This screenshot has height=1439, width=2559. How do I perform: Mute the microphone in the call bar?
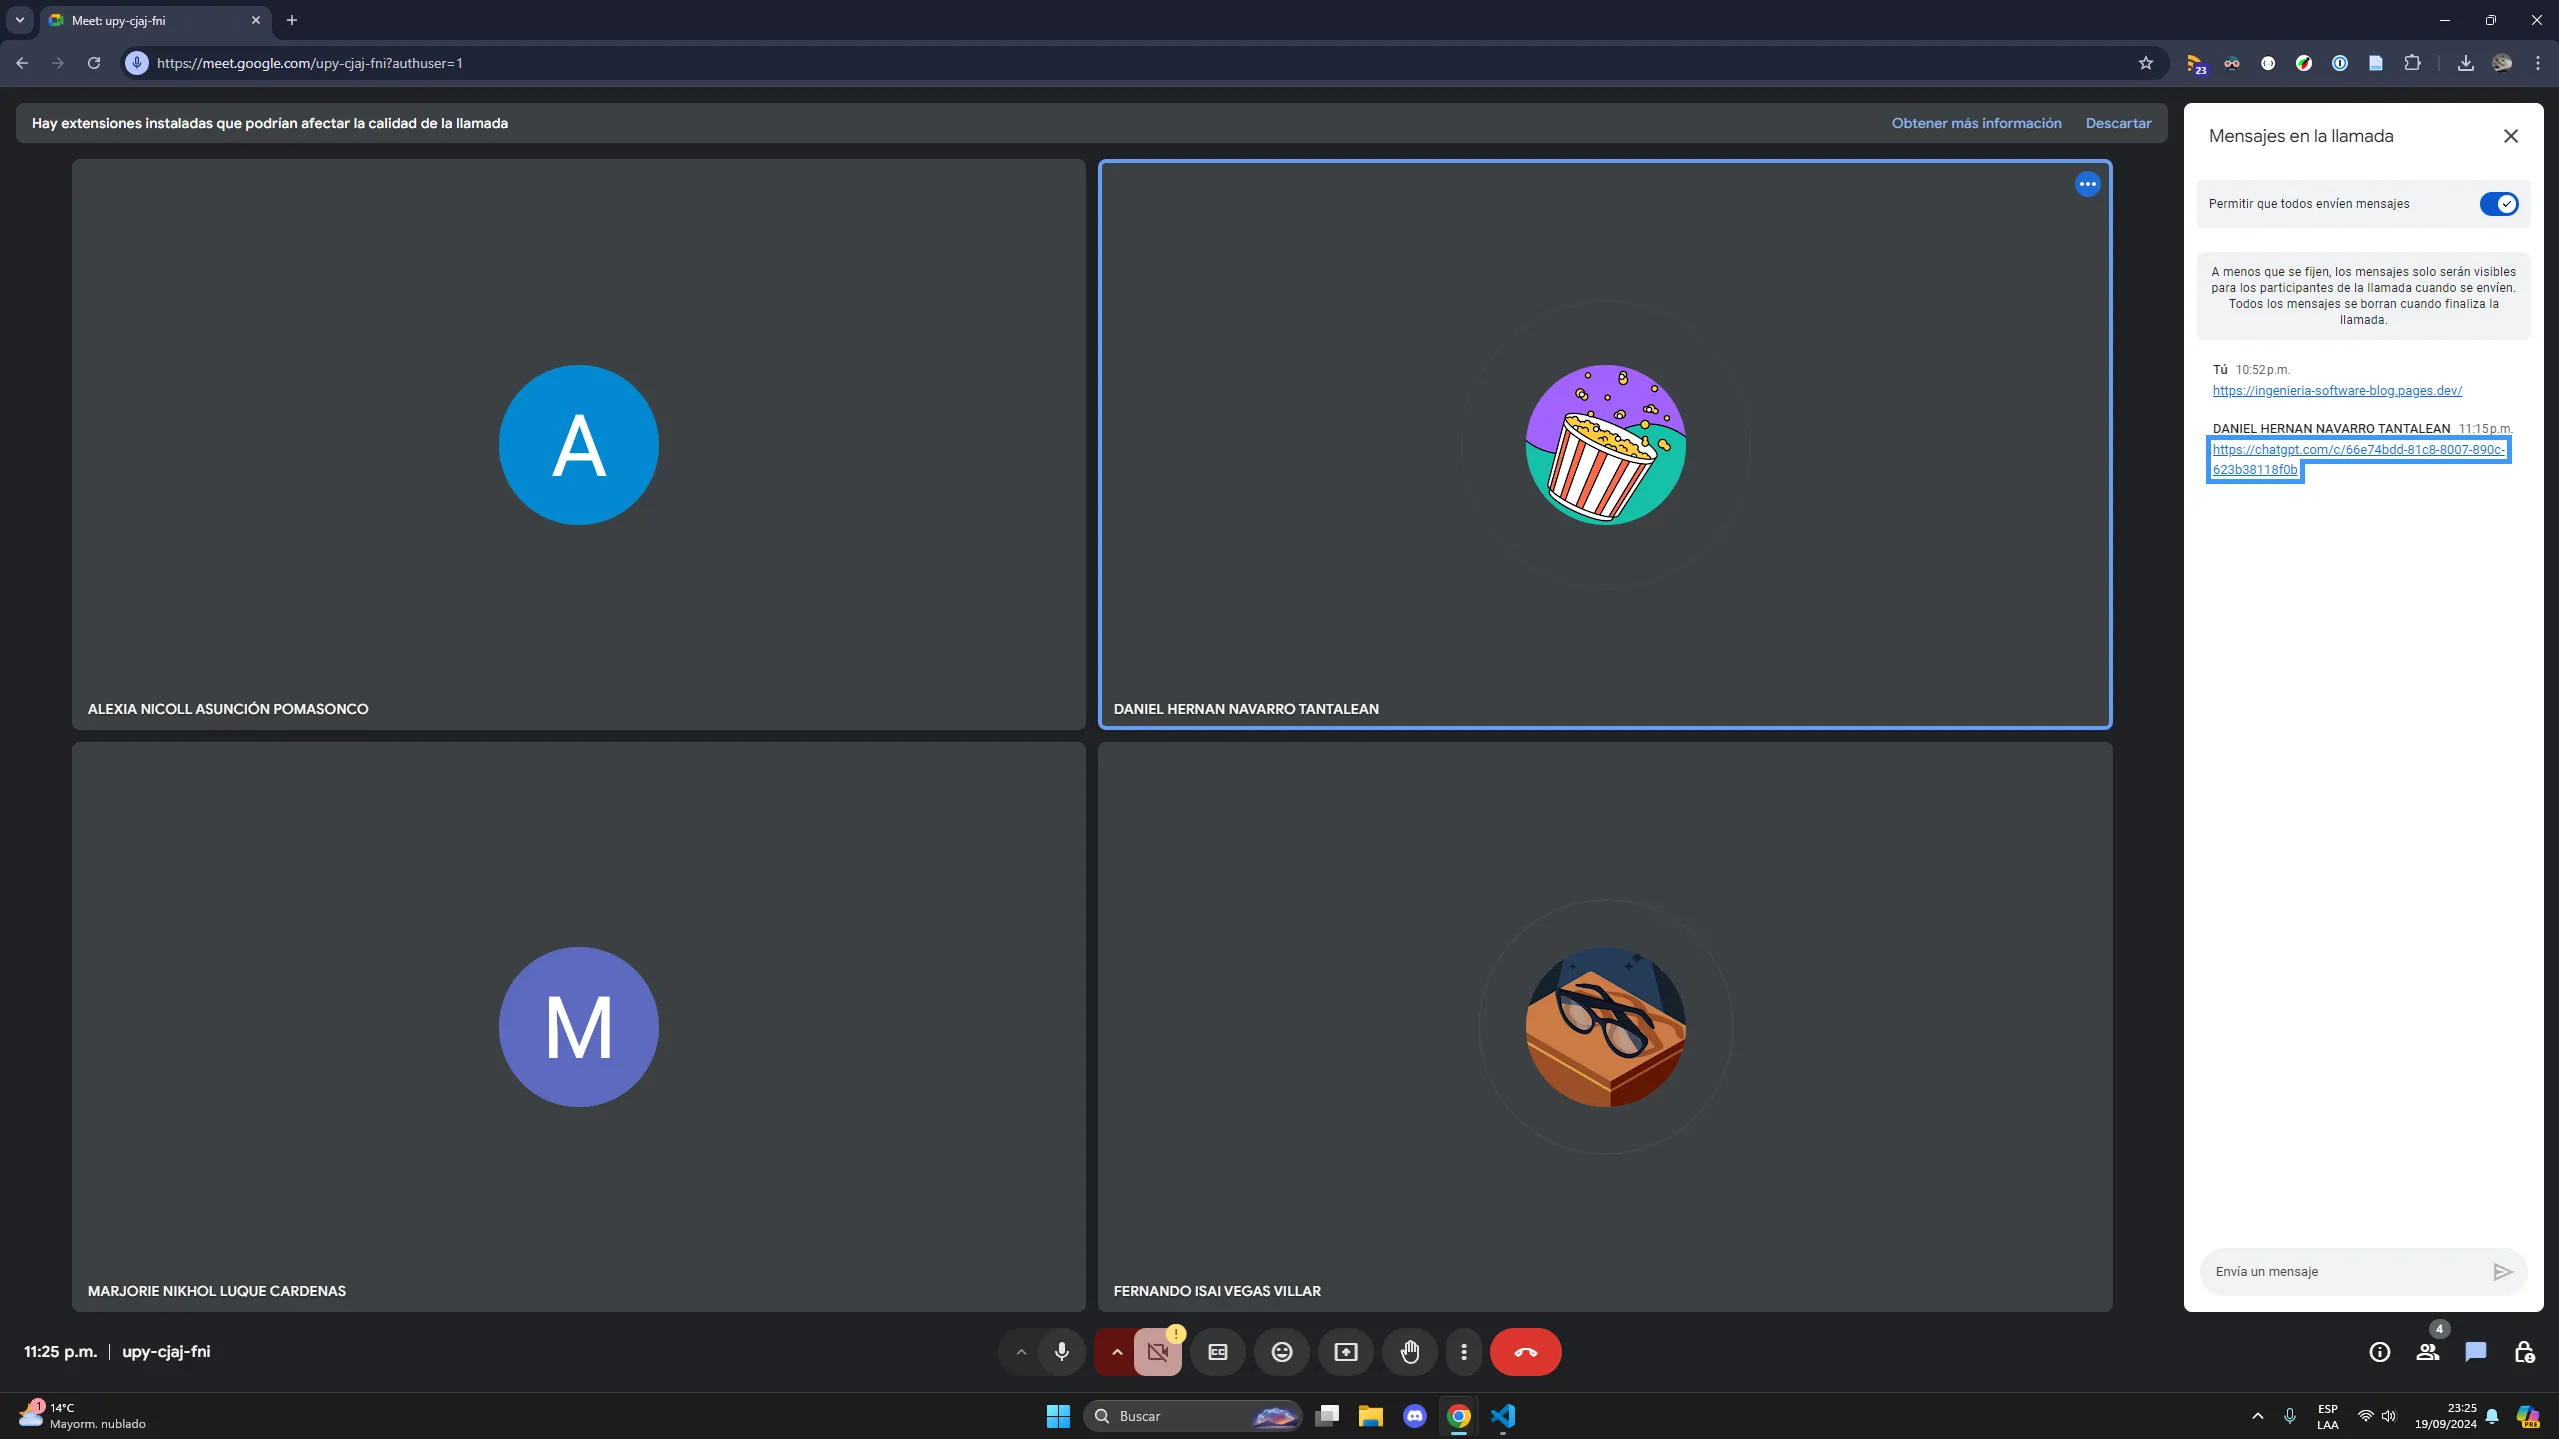pyautogui.click(x=1062, y=1352)
